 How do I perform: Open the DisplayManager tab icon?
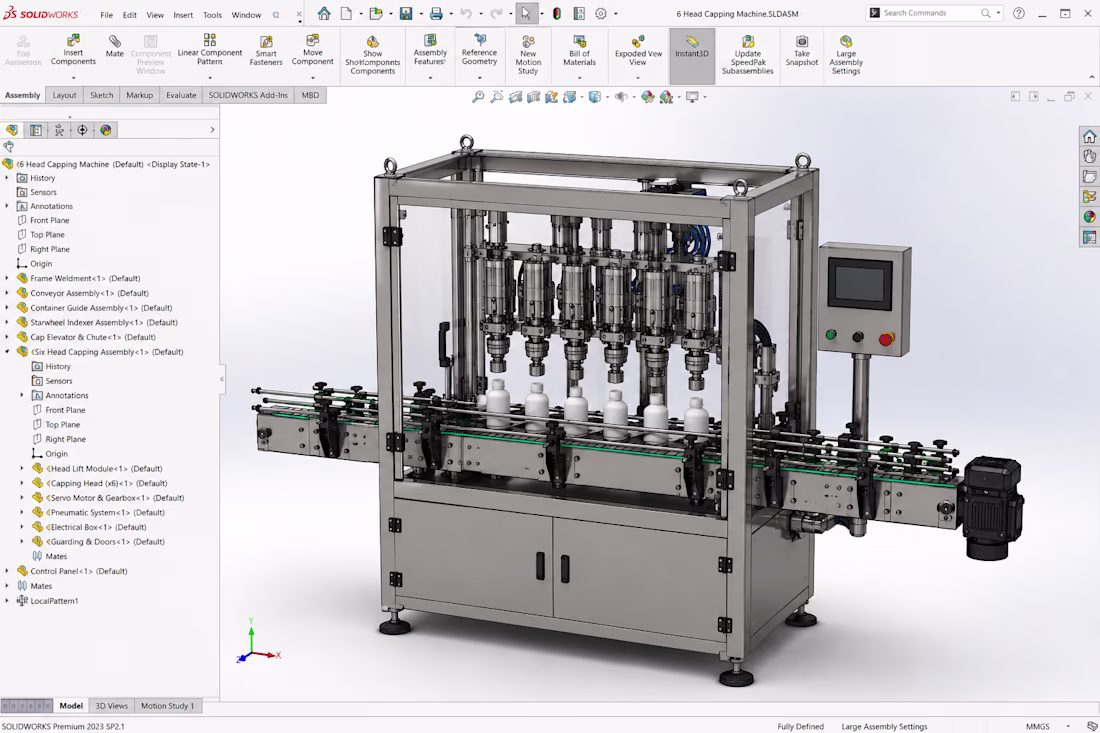(x=105, y=130)
